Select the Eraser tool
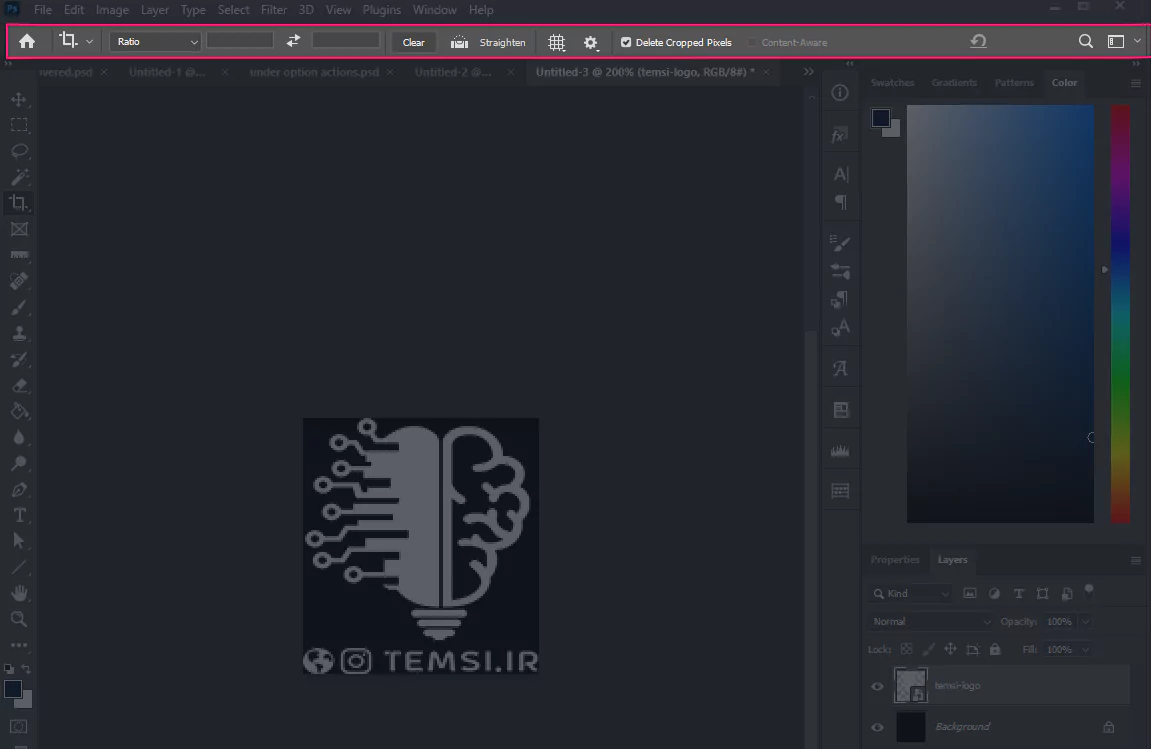 pyautogui.click(x=19, y=386)
